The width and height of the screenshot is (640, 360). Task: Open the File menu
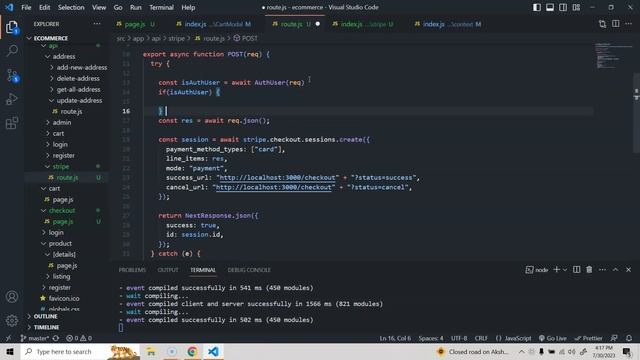[x=26, y=7]
